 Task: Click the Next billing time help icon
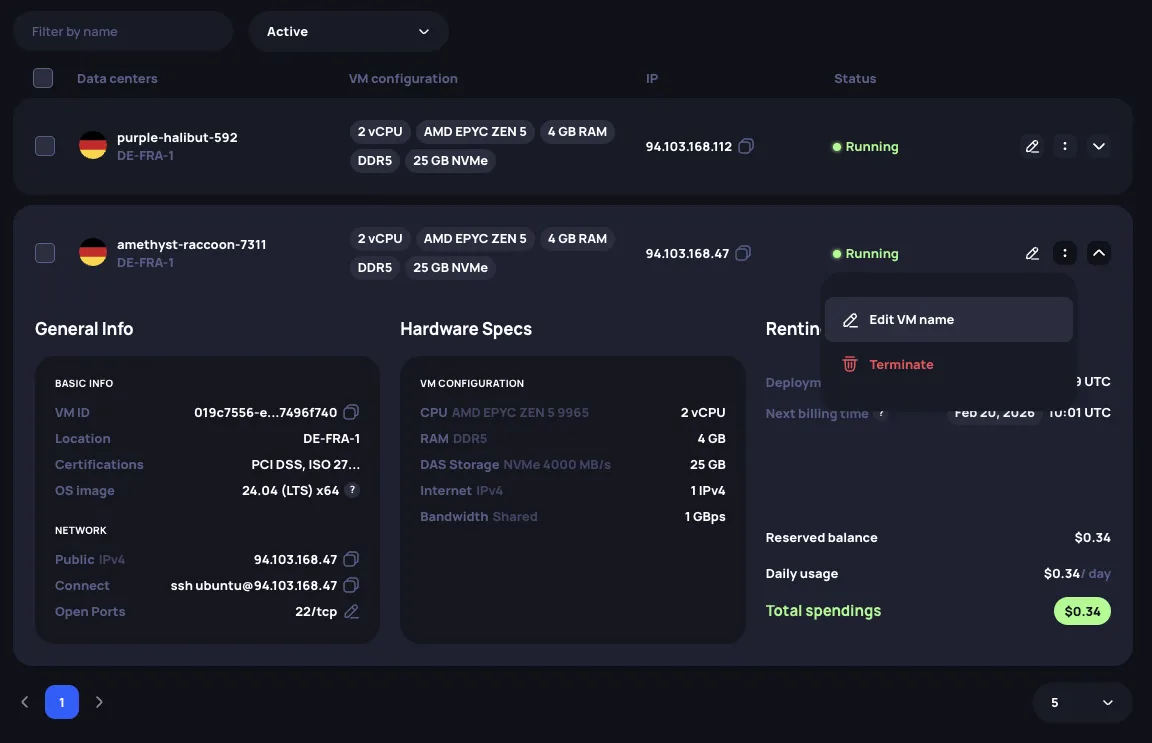point(880,413)
